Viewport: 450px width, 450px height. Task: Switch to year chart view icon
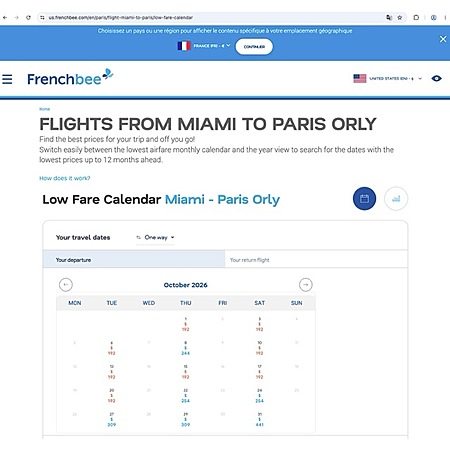[396, 199]
